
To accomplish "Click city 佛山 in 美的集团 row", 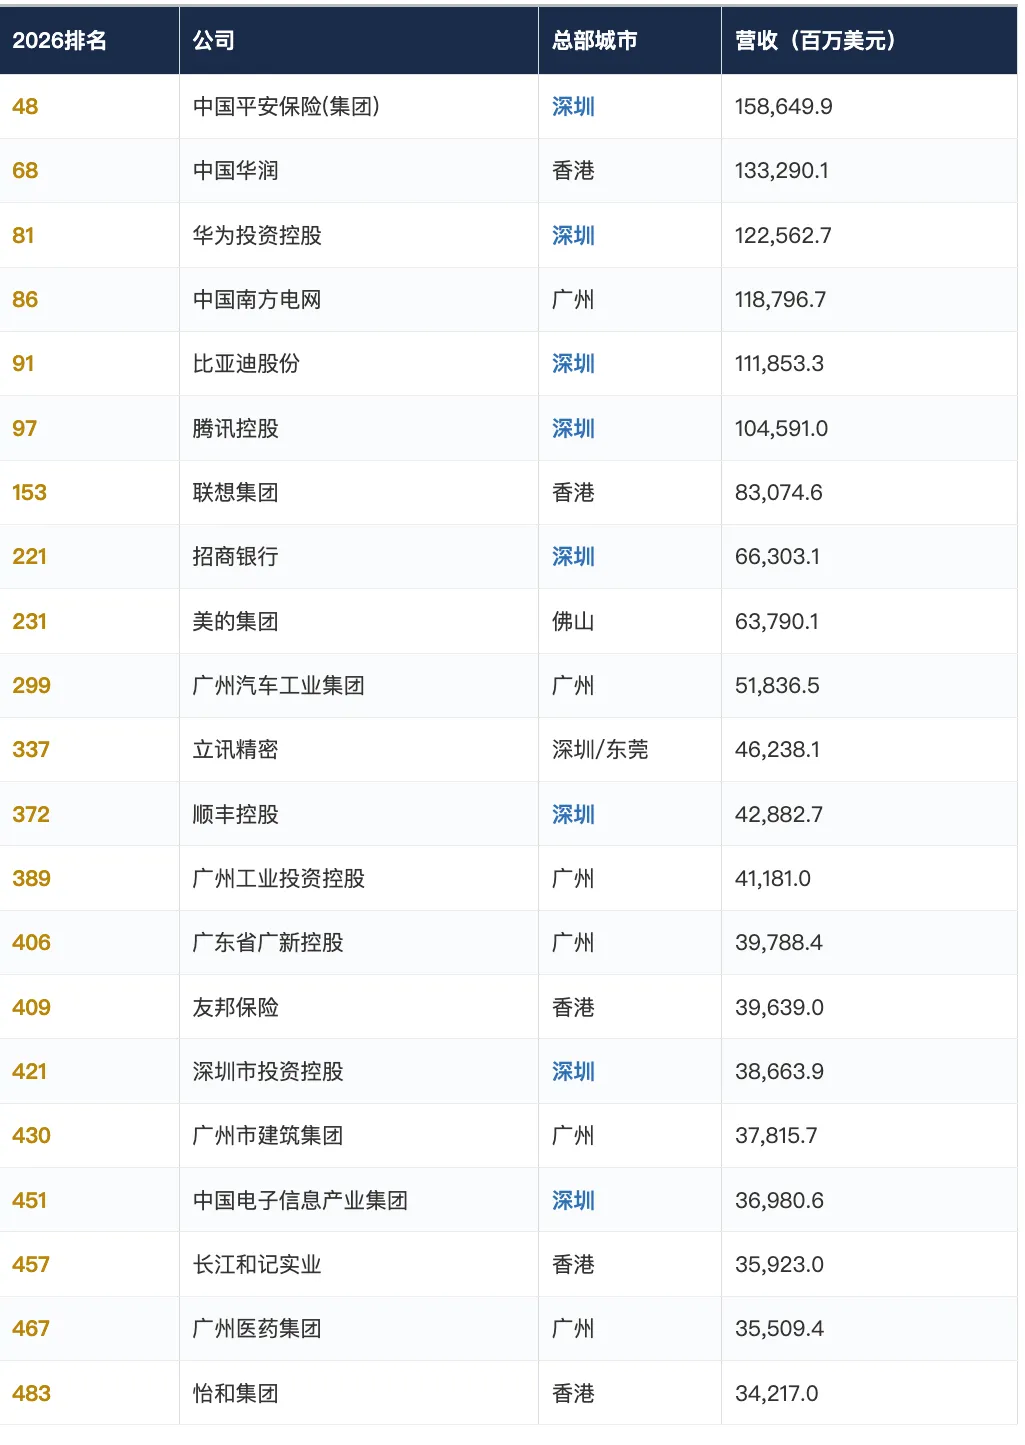I will click(573, 622).
